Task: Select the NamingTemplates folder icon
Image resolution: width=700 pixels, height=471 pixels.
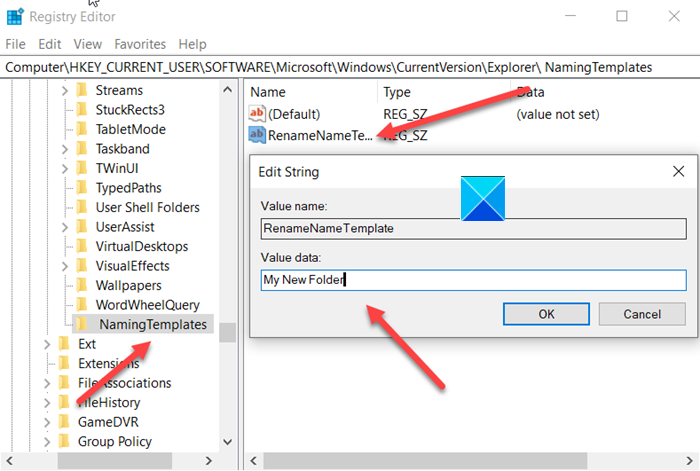Action: click(82, 325)
